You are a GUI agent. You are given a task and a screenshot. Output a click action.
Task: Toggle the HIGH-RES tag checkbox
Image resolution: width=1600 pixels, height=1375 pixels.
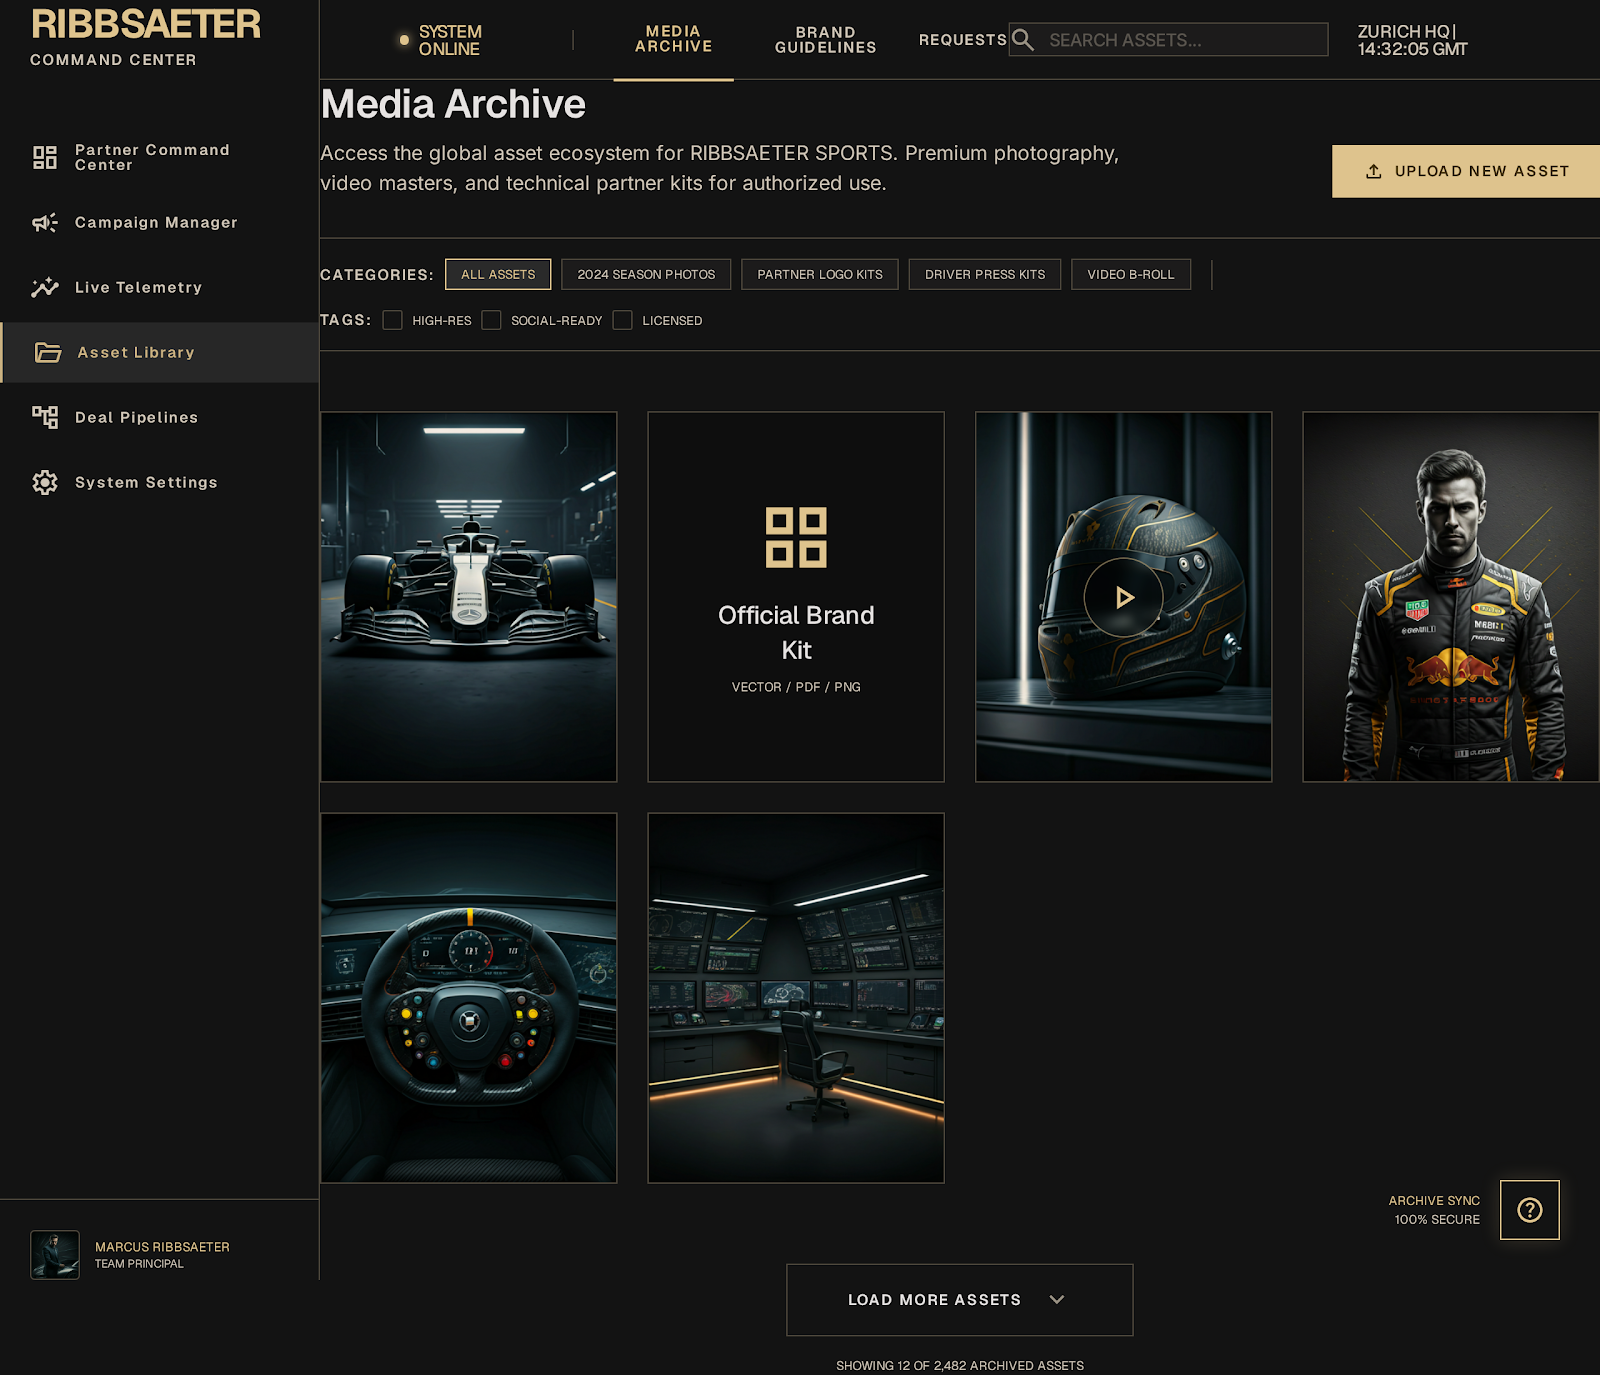(x=393, y=320)
